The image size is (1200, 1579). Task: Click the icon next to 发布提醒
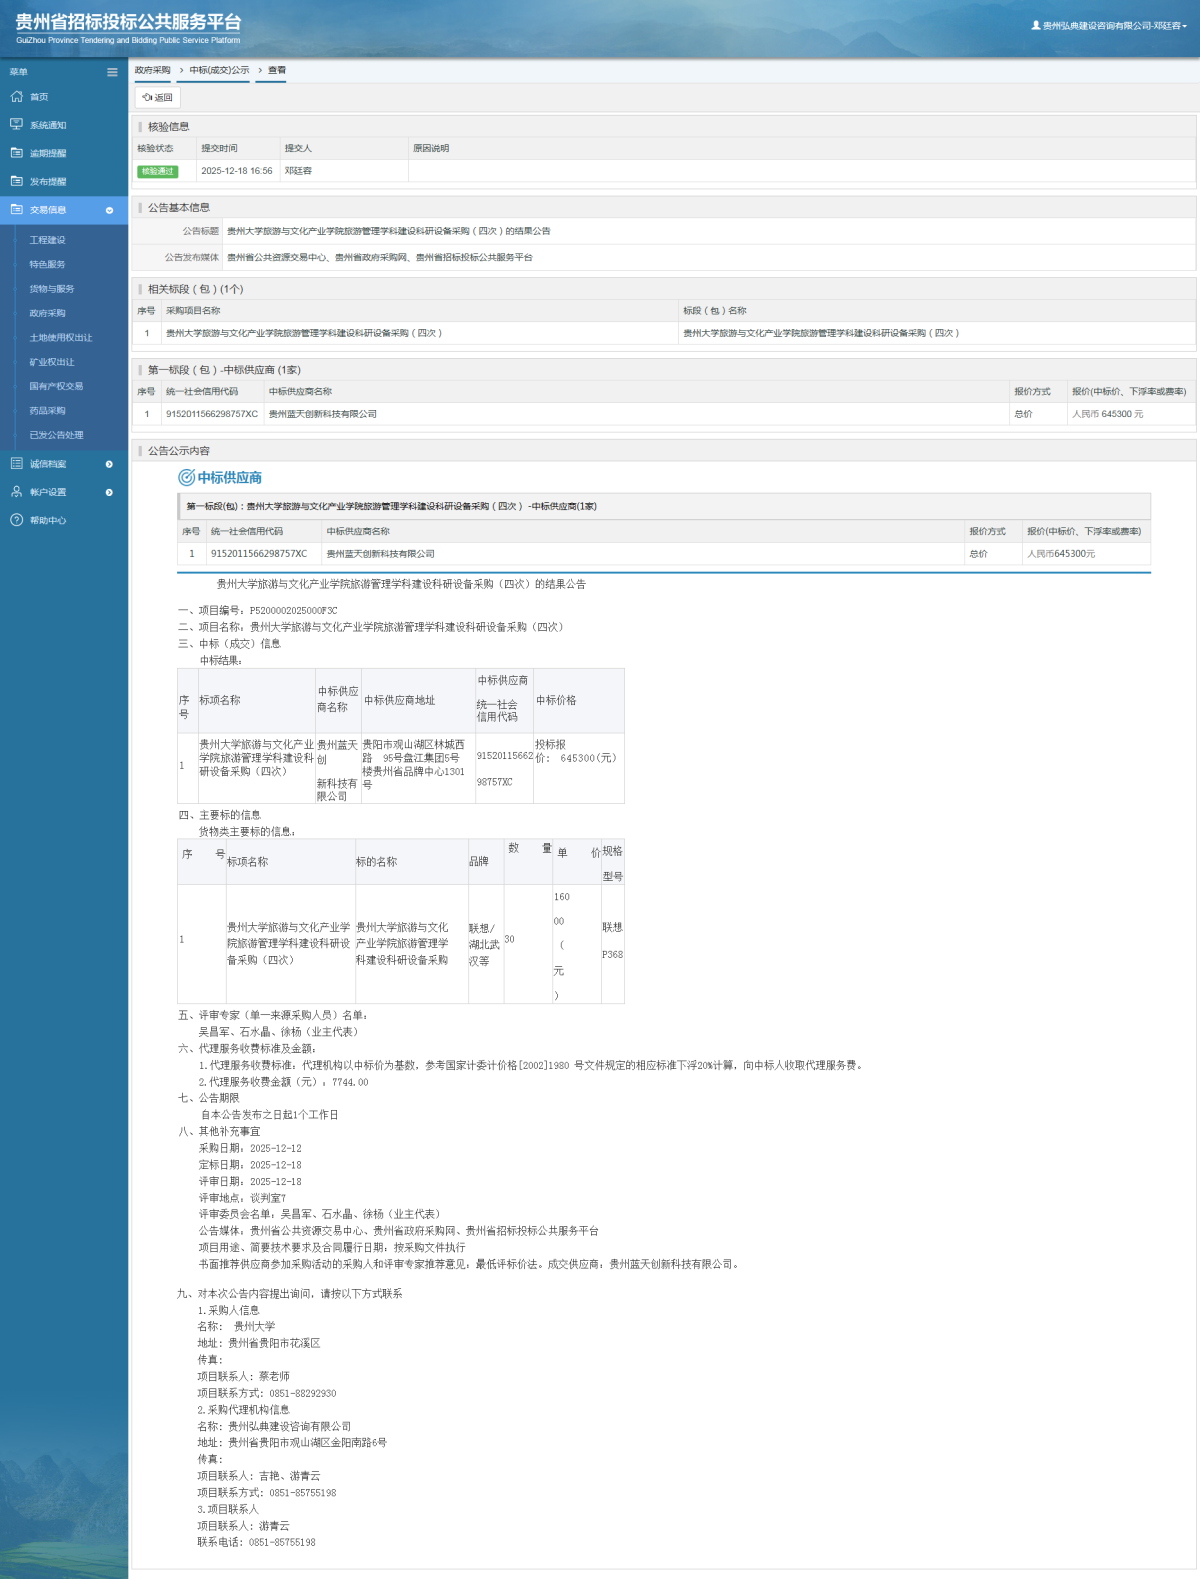click(x=16, y=181)
